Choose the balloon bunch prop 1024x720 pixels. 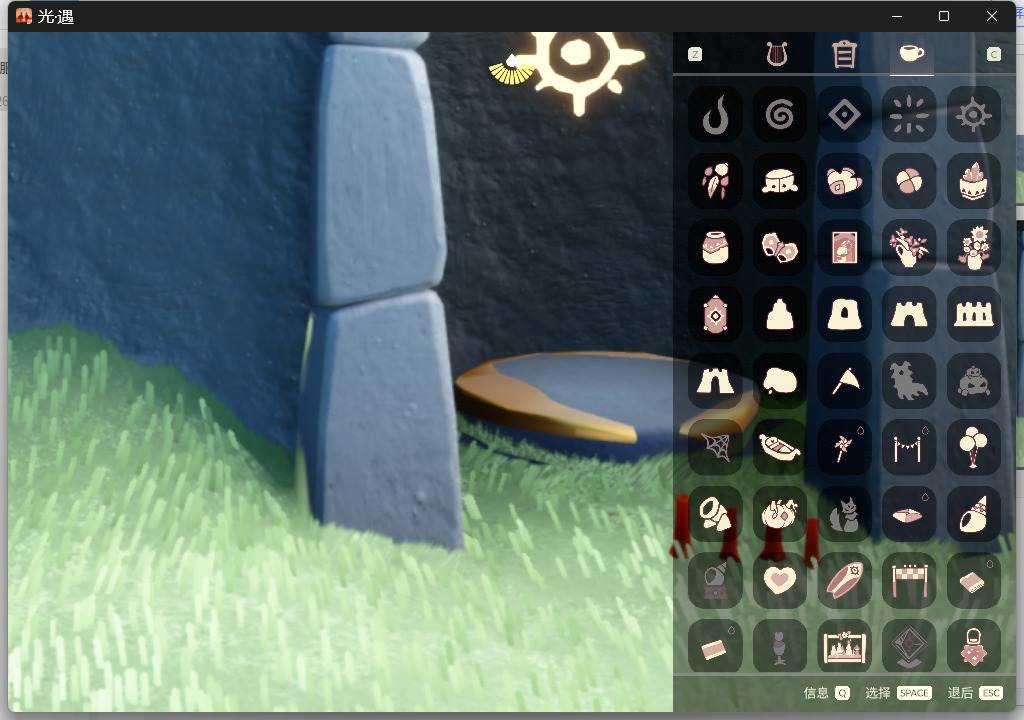(973, 448)
